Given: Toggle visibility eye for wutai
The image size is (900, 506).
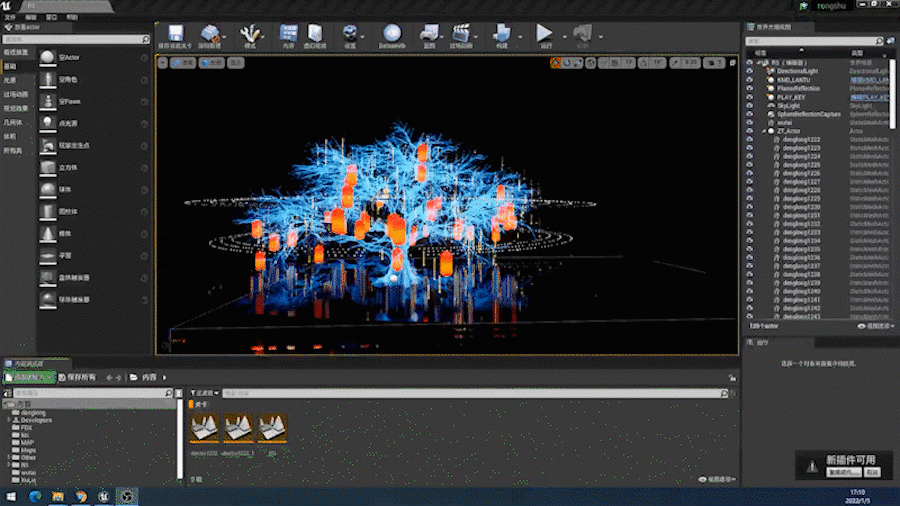Looking at the screenshot, I should tap(750, 122).
